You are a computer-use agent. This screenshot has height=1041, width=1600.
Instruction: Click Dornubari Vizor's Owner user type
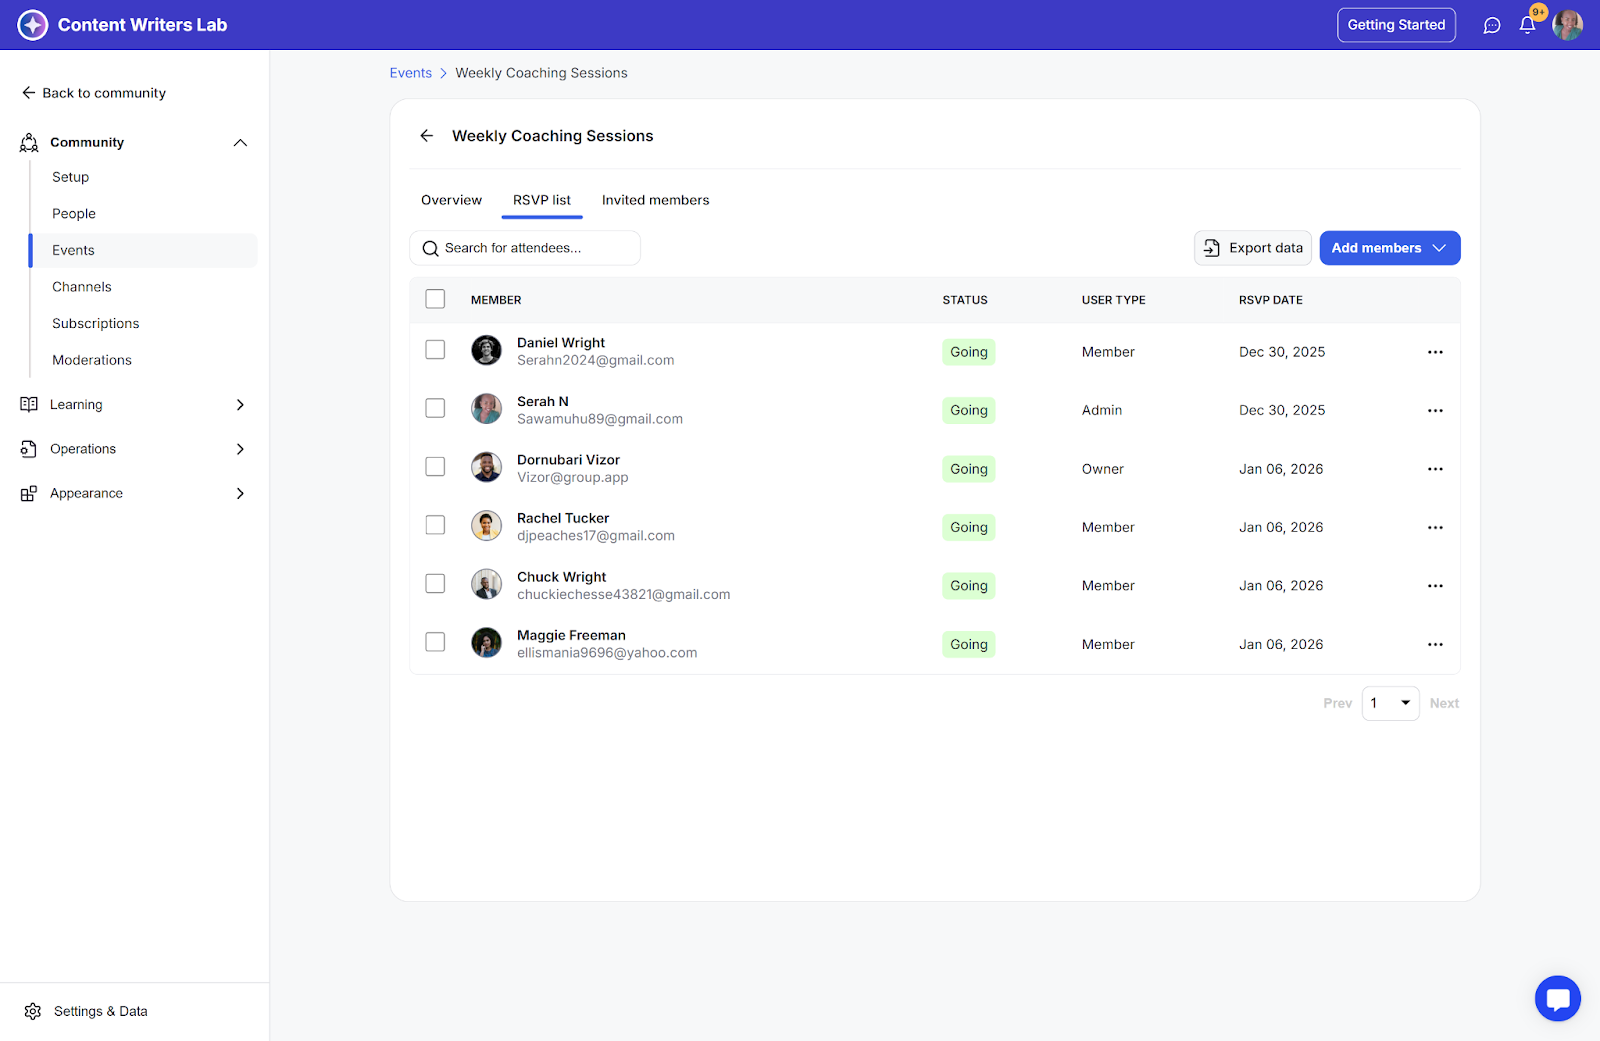coord(1103,469)
